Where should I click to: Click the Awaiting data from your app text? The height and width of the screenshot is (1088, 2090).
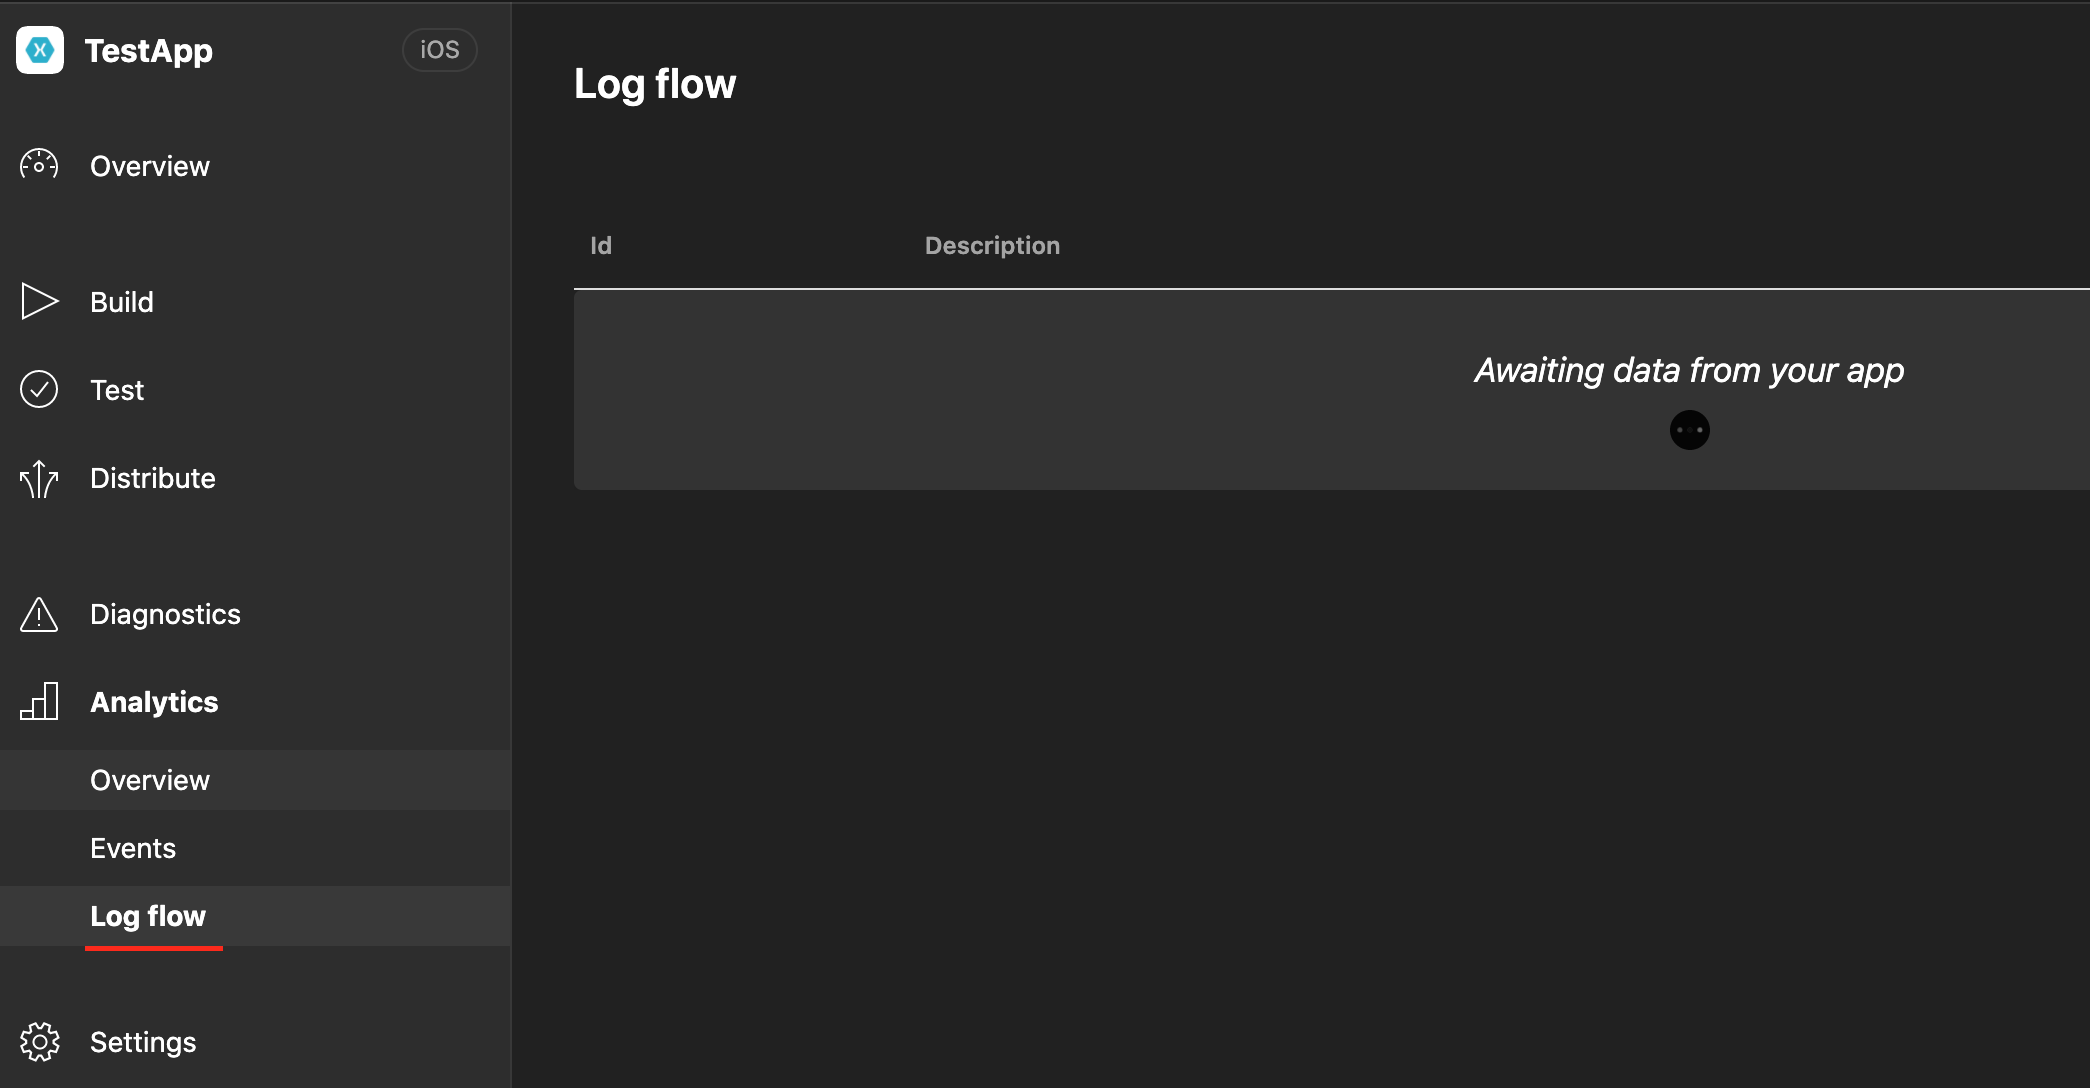pos(1687,370)
